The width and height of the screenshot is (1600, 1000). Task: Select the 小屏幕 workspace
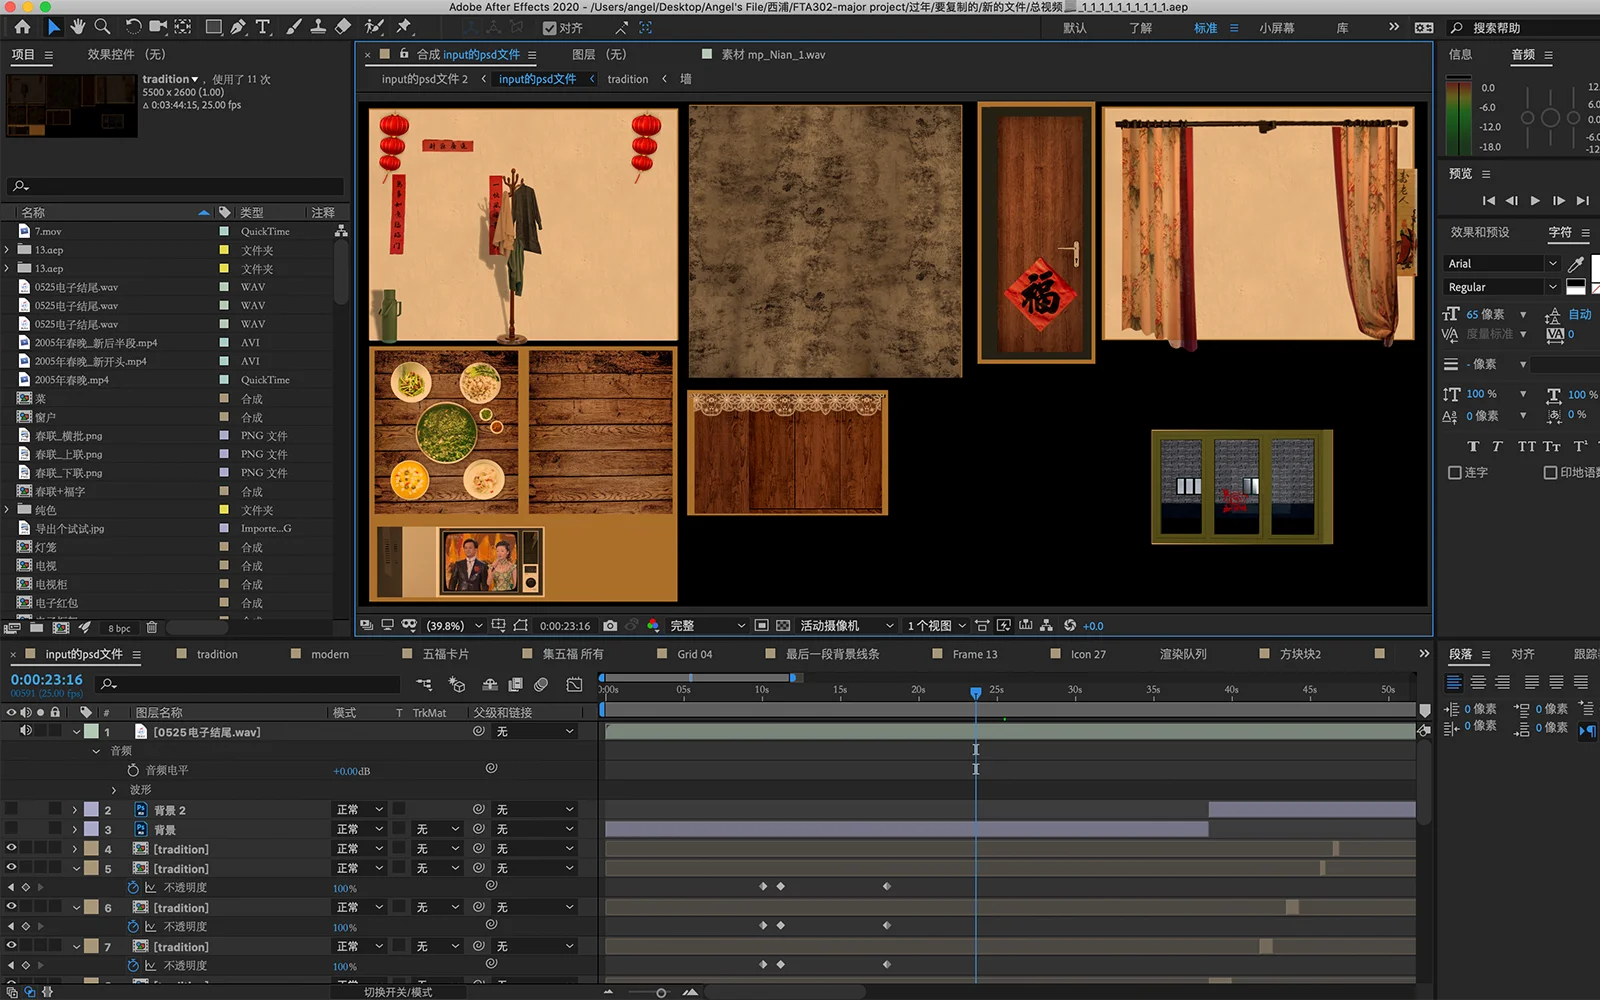pos(1277,28)
